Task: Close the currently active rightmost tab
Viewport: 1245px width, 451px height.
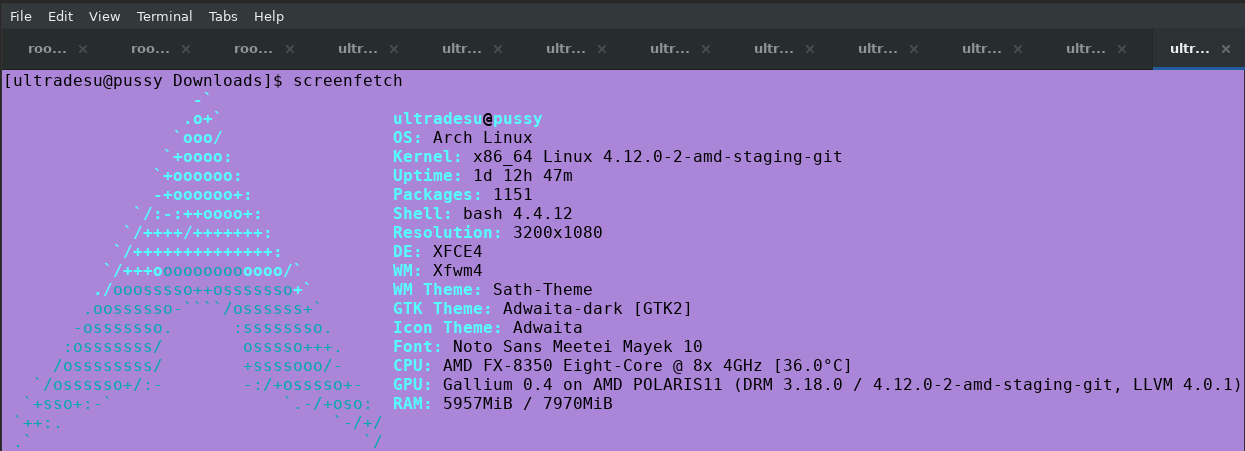Action: [x=1226, y=49]
